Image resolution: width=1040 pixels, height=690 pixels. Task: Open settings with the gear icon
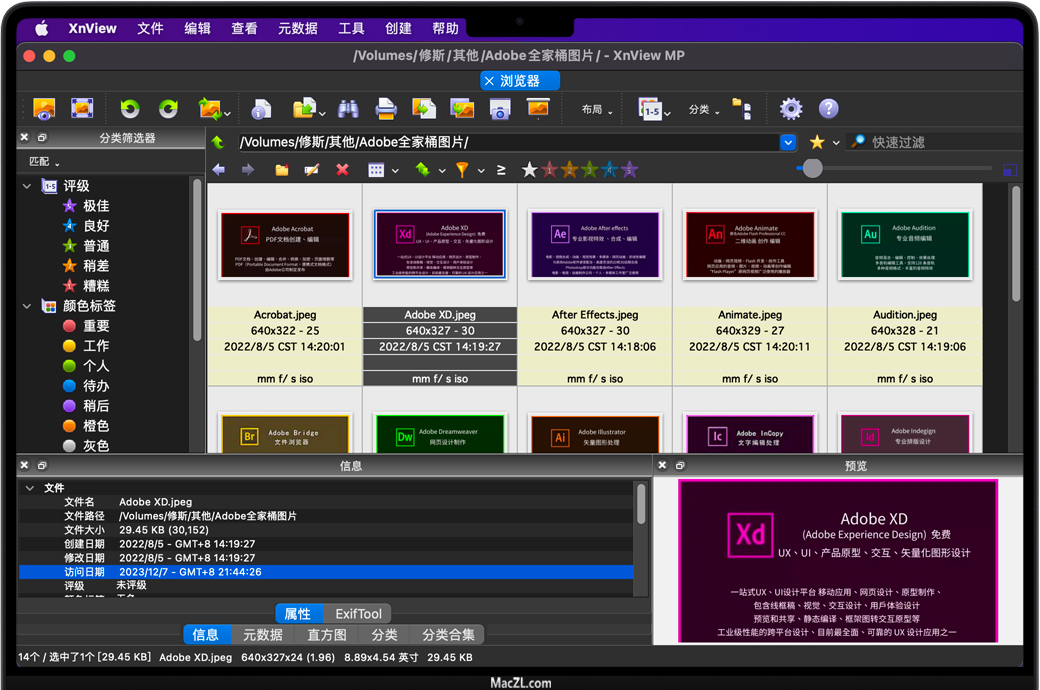click(x=791, y=109)
